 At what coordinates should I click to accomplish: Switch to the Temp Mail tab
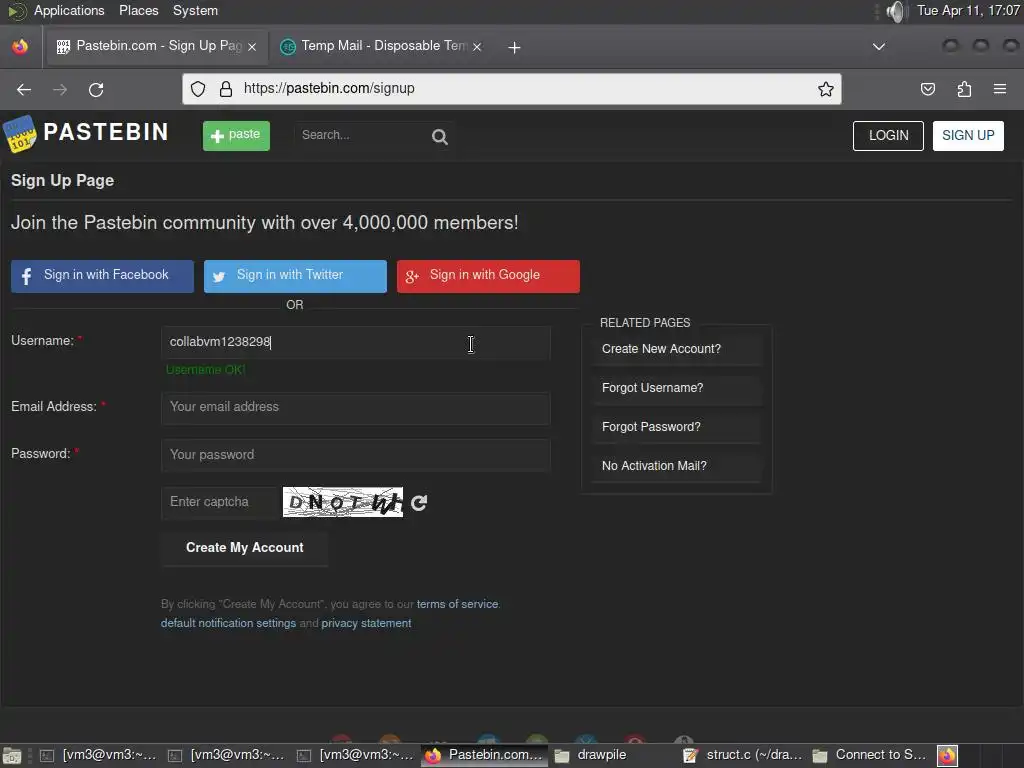pos(382,46)
